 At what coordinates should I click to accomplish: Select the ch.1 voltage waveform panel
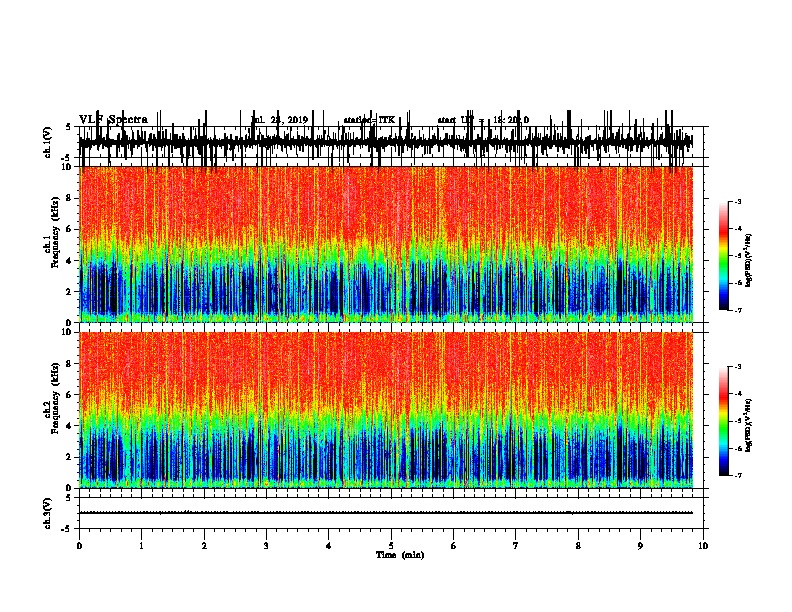coord(391,142)
